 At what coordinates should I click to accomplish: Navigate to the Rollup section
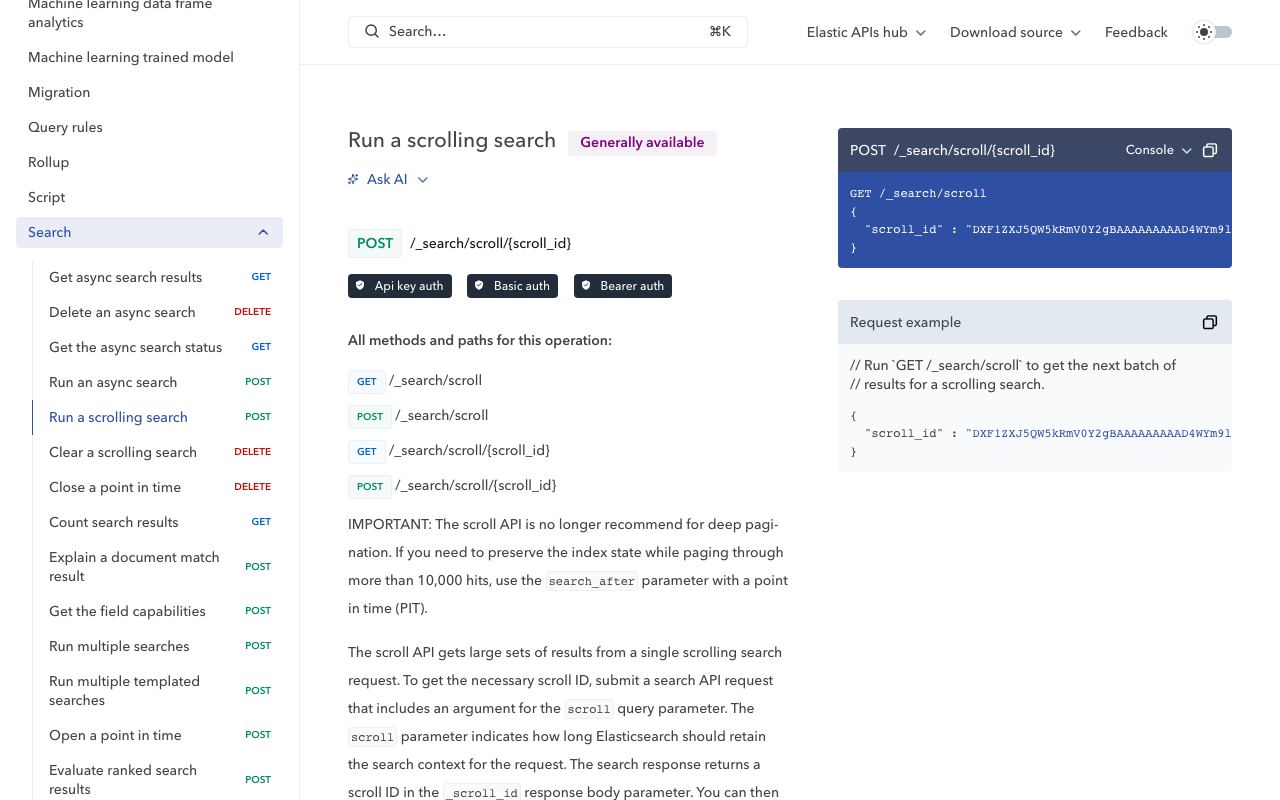pos(48,162)
